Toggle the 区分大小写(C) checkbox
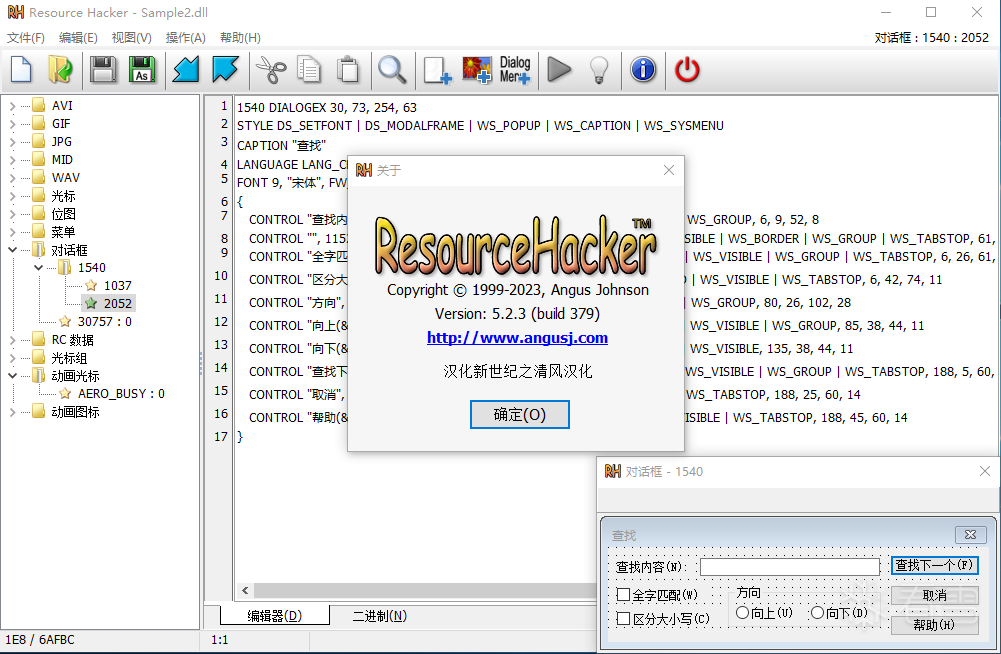This screenshot has height=654, width=1001. (624, 618)
